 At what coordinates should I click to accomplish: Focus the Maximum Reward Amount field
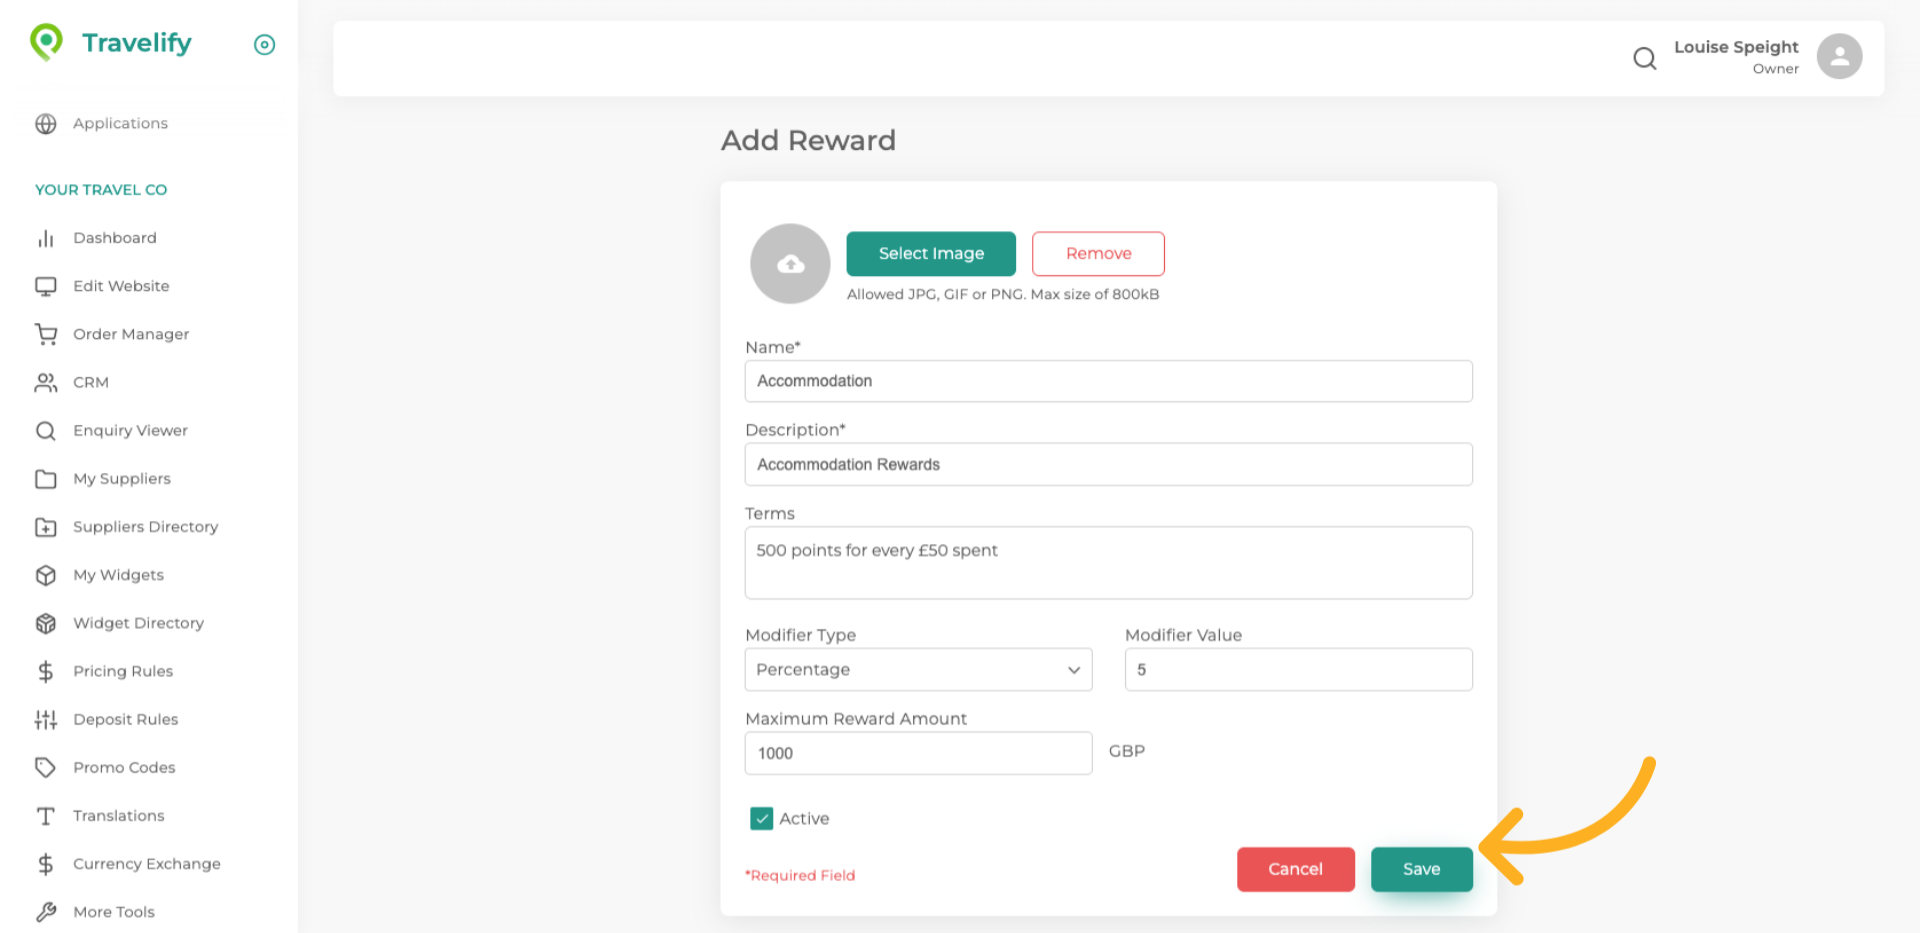(918, 753)
